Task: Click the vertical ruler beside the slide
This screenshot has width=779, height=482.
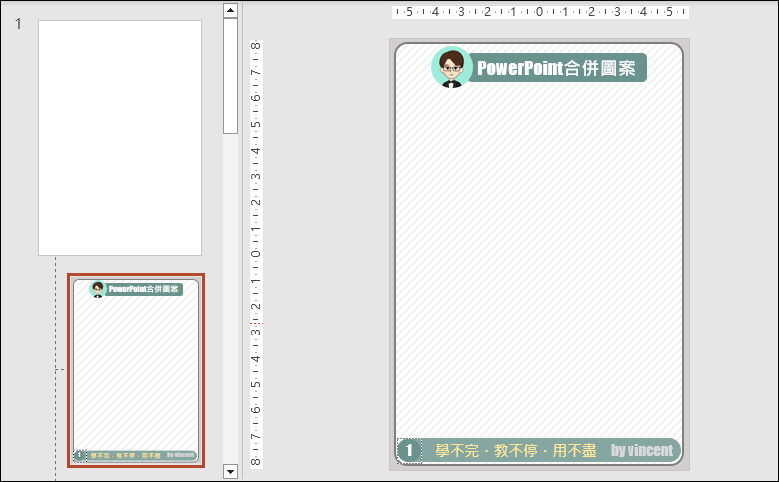Action: [x=256, y=254]
